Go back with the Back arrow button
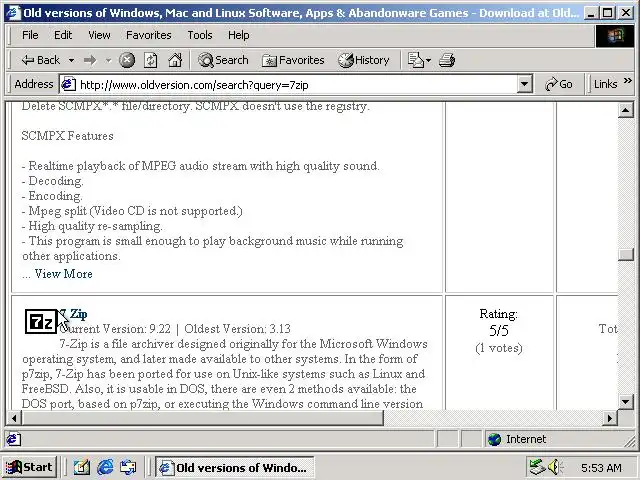640x480 pixels. [x=40, y=60]
